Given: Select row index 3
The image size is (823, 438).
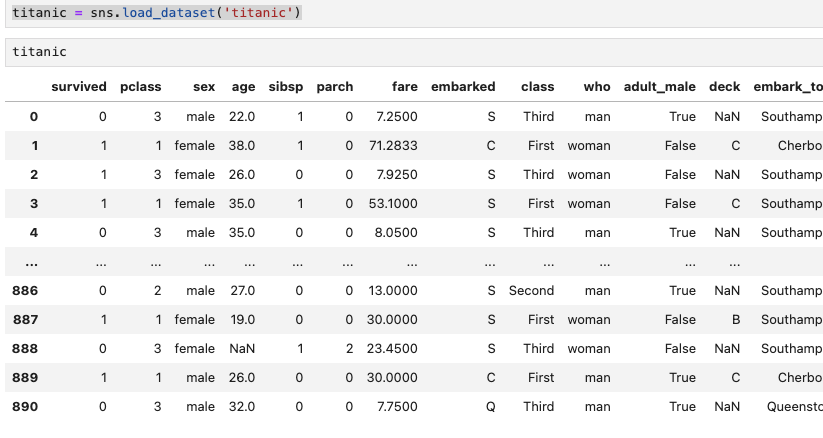Looking at the screenshot, I should 34,203.
